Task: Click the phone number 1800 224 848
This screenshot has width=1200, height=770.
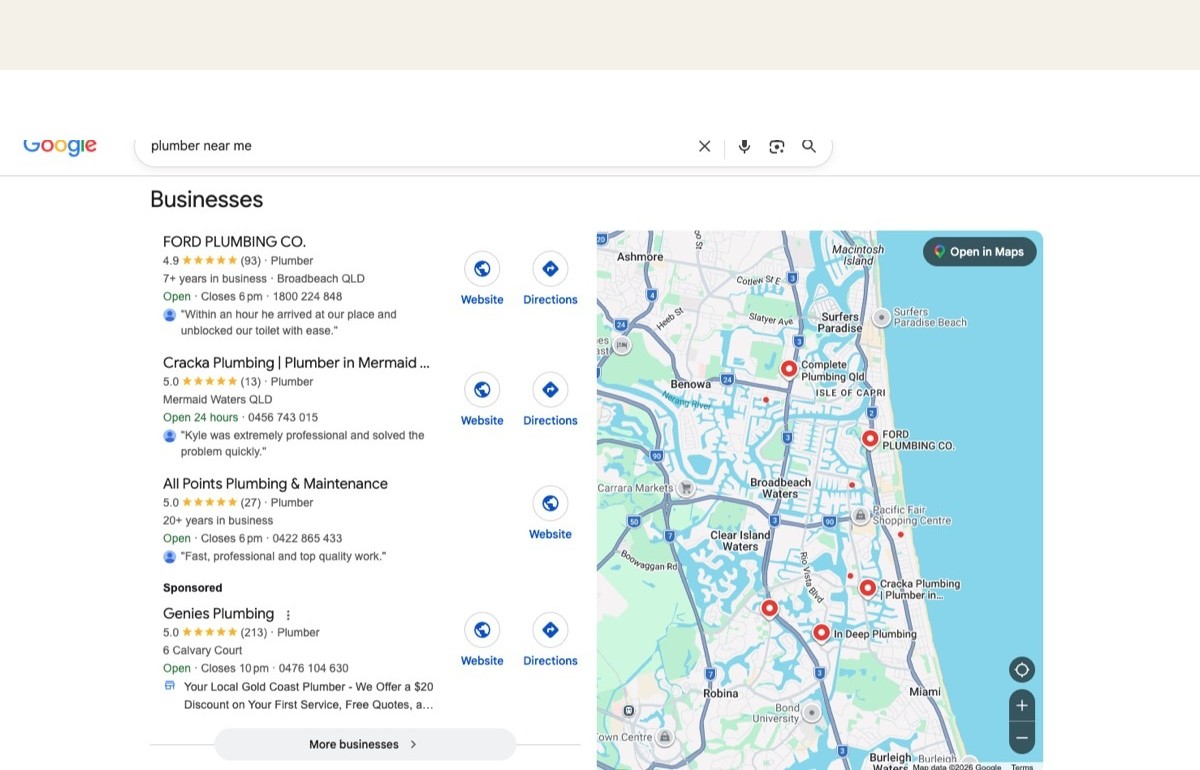Action: point(307,297)
